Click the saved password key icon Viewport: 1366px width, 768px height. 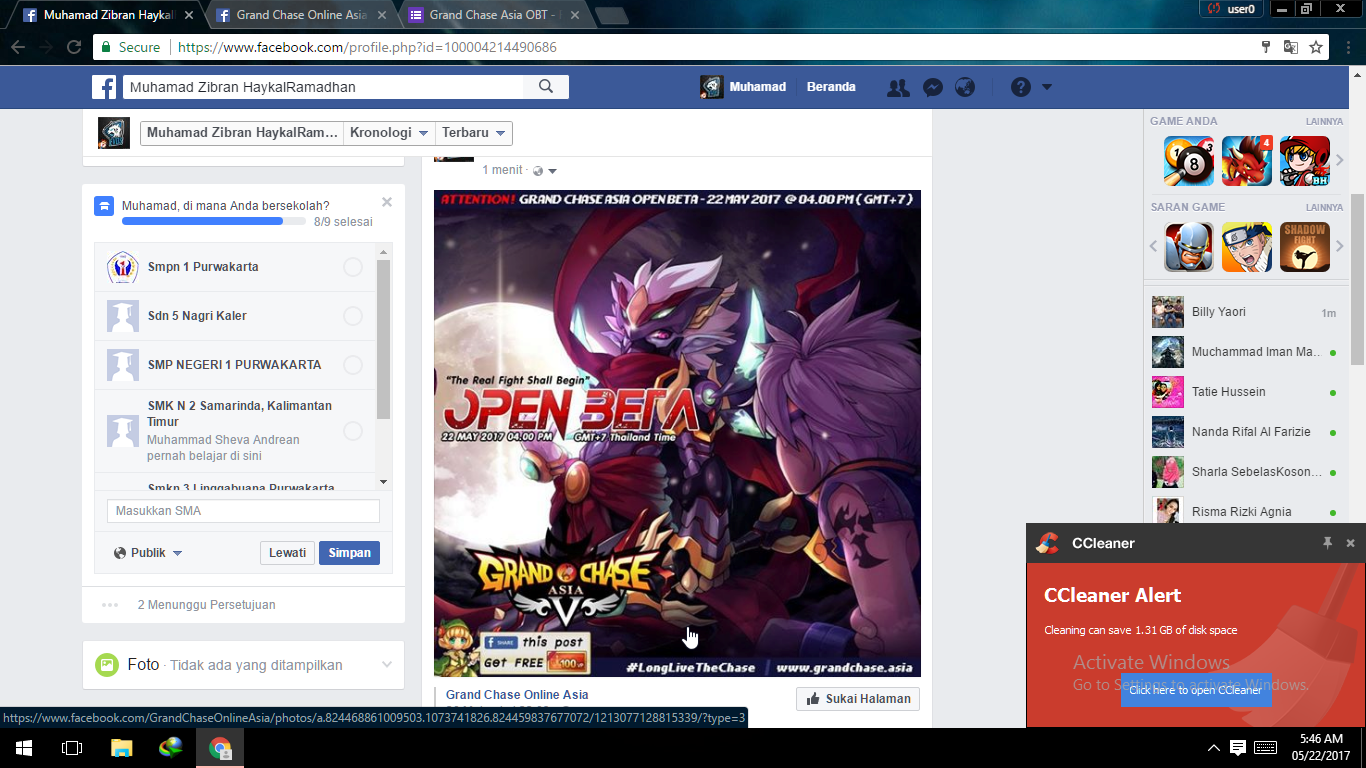1266,47
